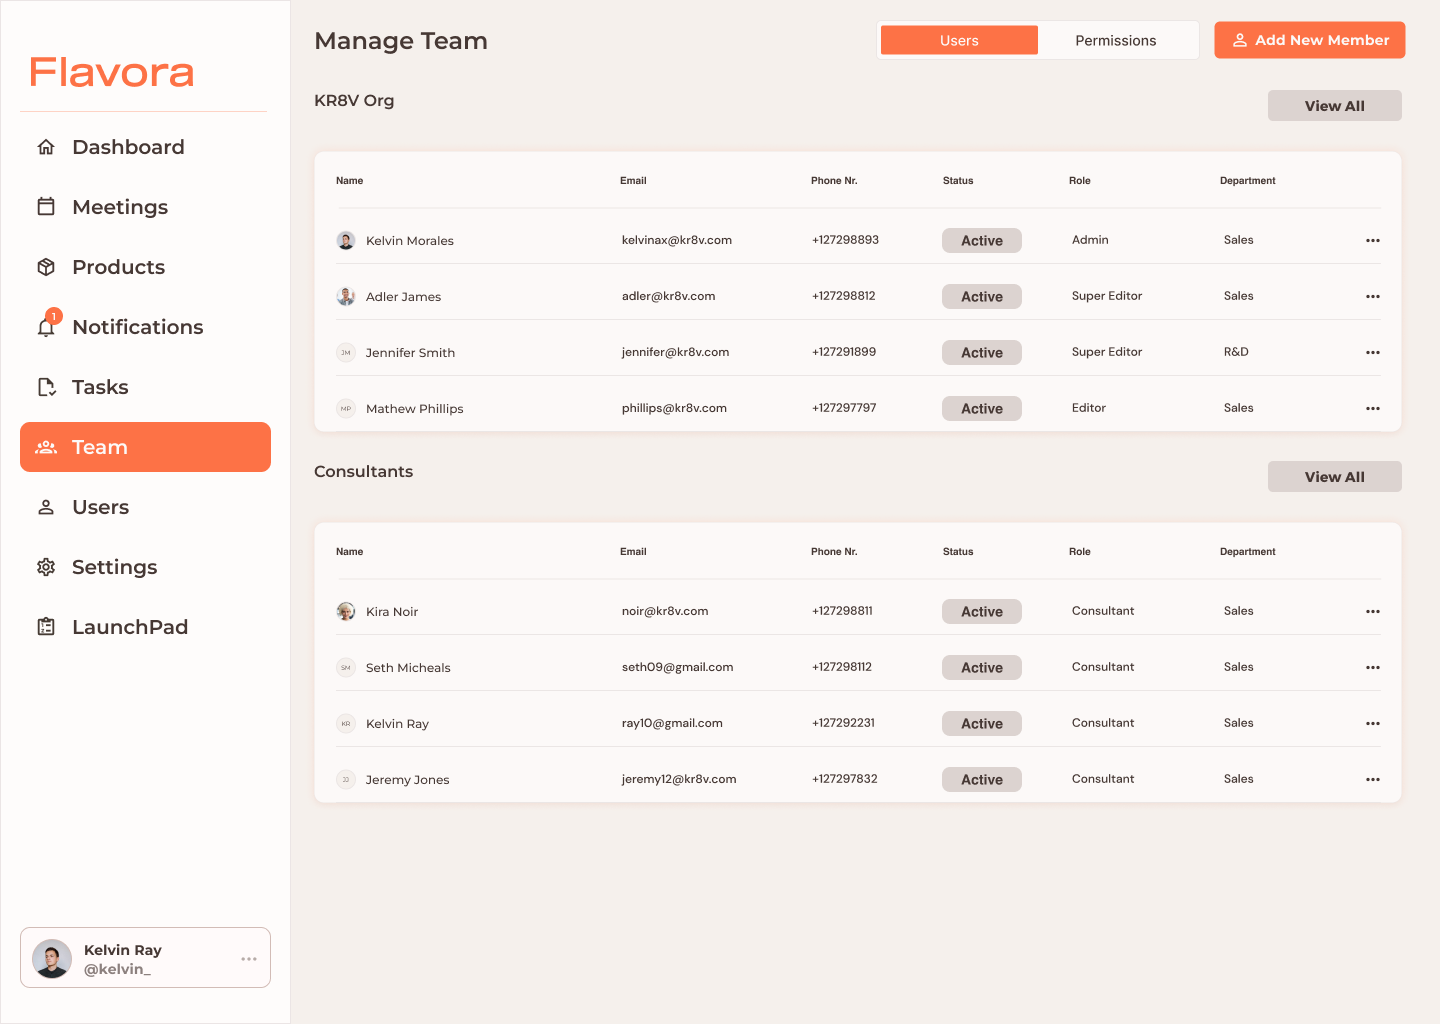Click View All for KR8V Org
1440x1024 pixels.
coord(1334,106)
